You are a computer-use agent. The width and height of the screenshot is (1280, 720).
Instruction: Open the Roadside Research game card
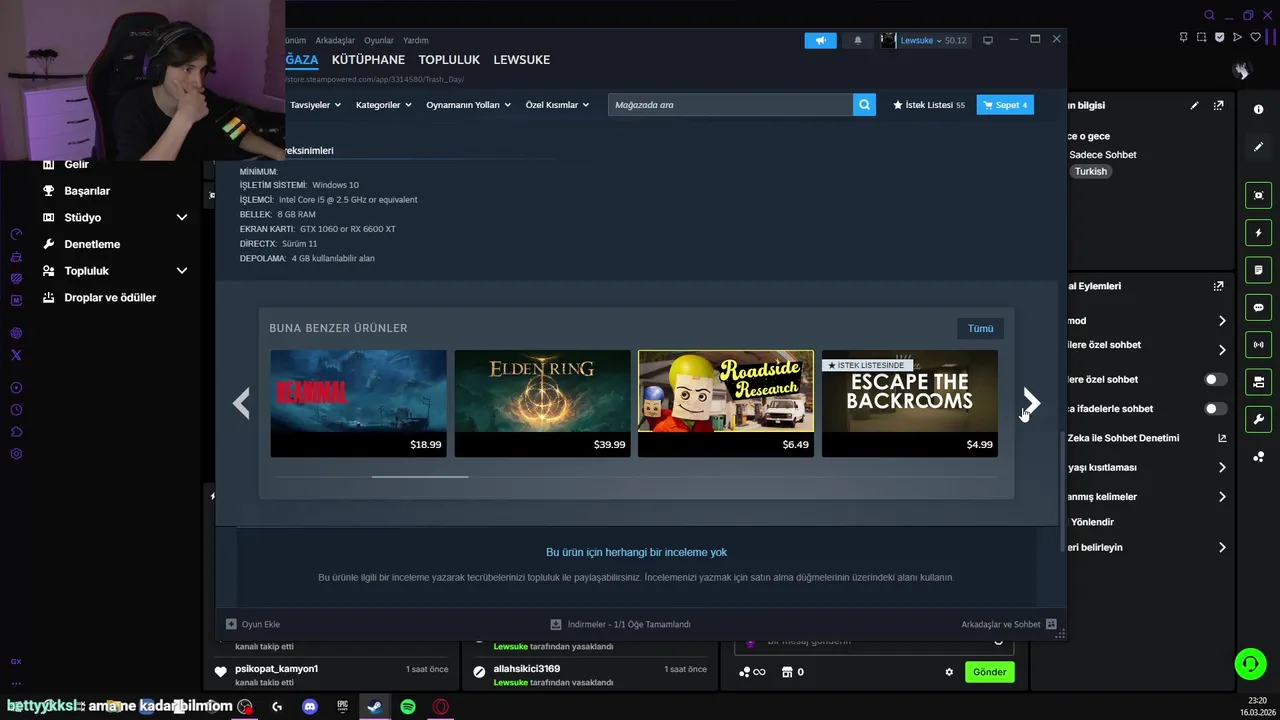click(726, 403)
